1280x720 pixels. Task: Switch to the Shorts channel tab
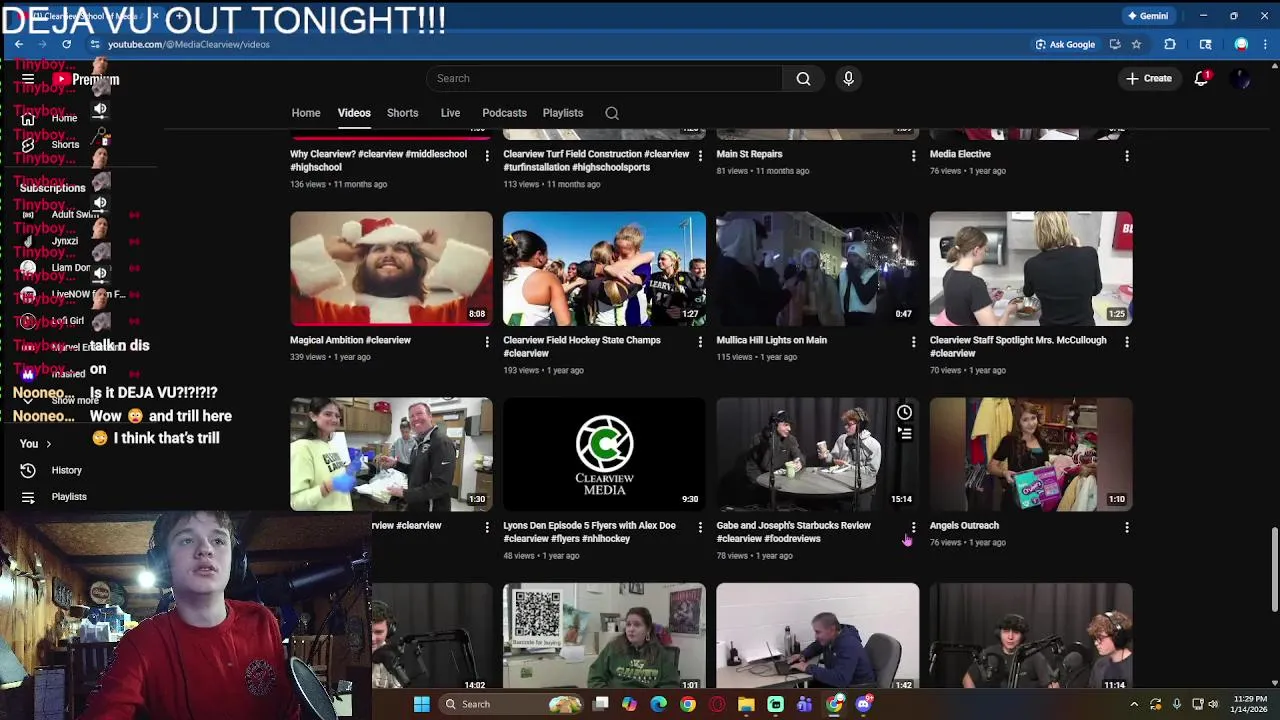click(402, 113)
